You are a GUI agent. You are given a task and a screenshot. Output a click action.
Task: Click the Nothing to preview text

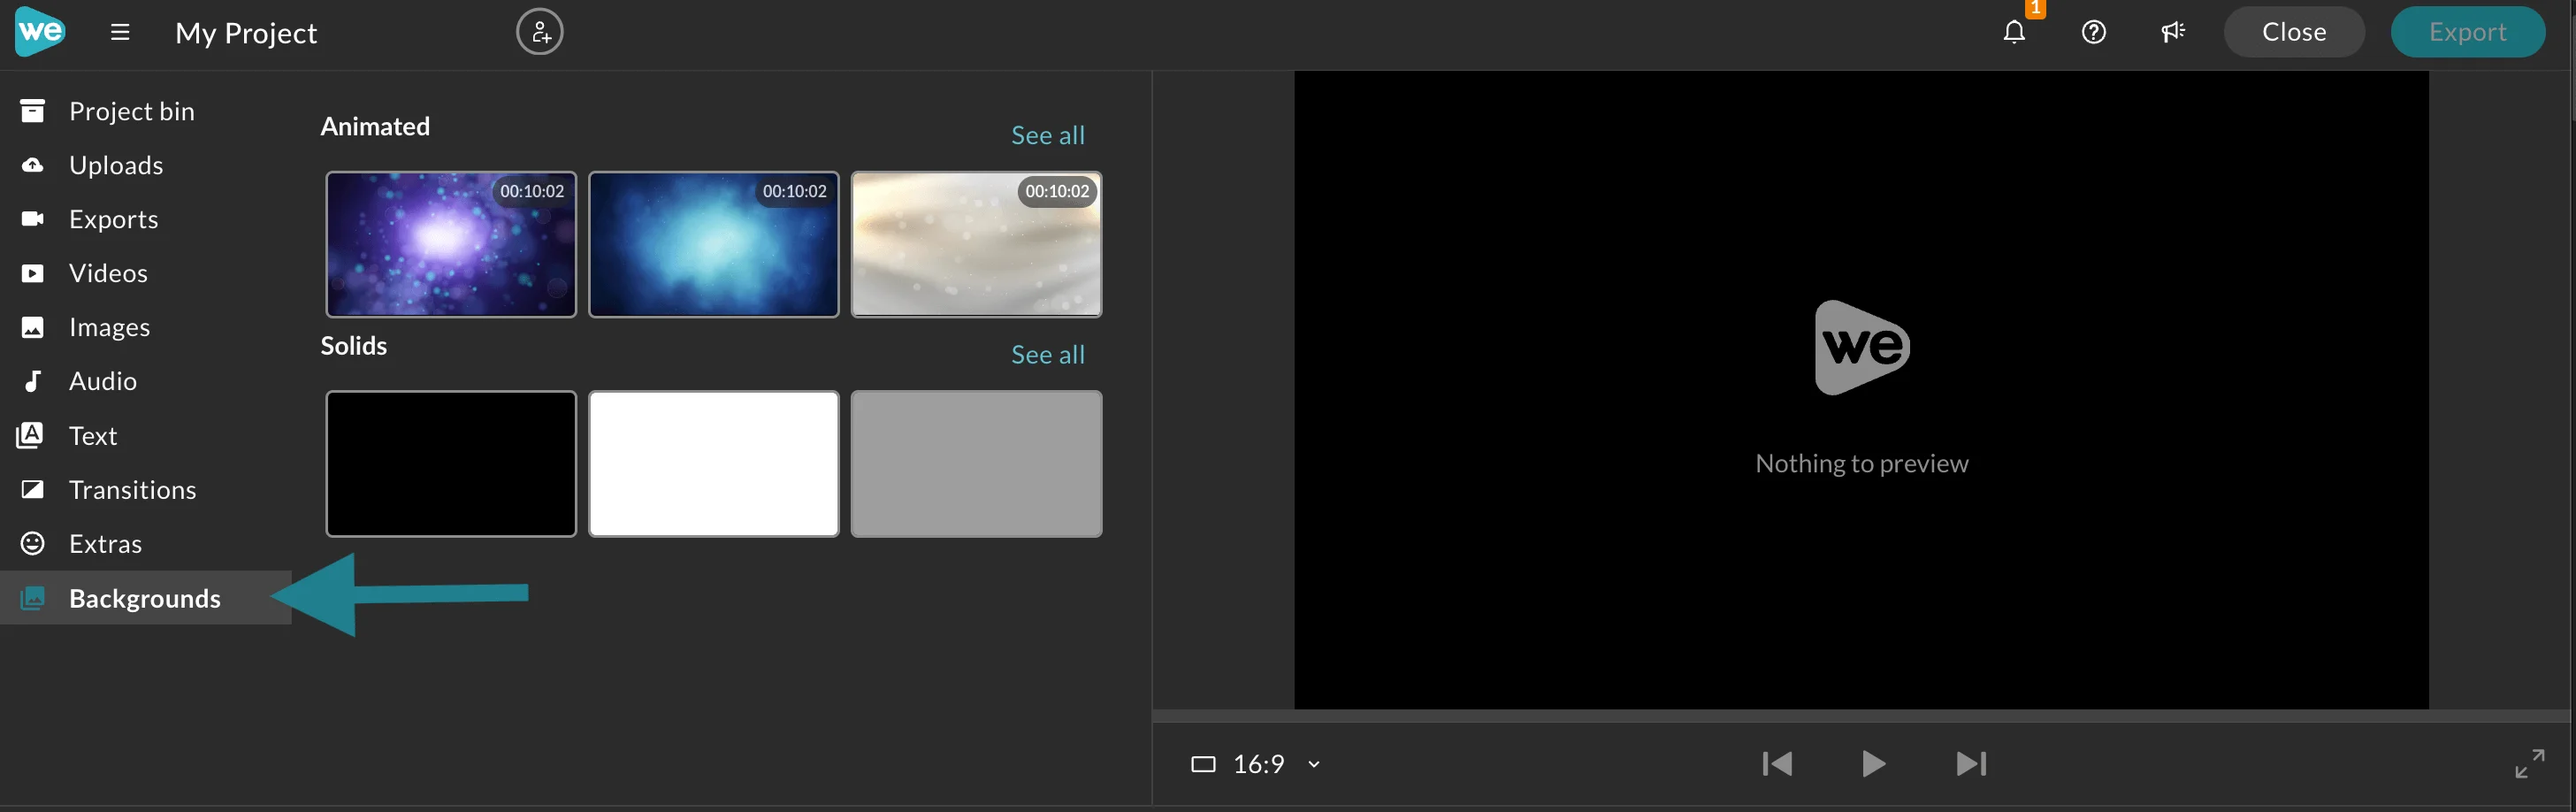pos(1861,463)
